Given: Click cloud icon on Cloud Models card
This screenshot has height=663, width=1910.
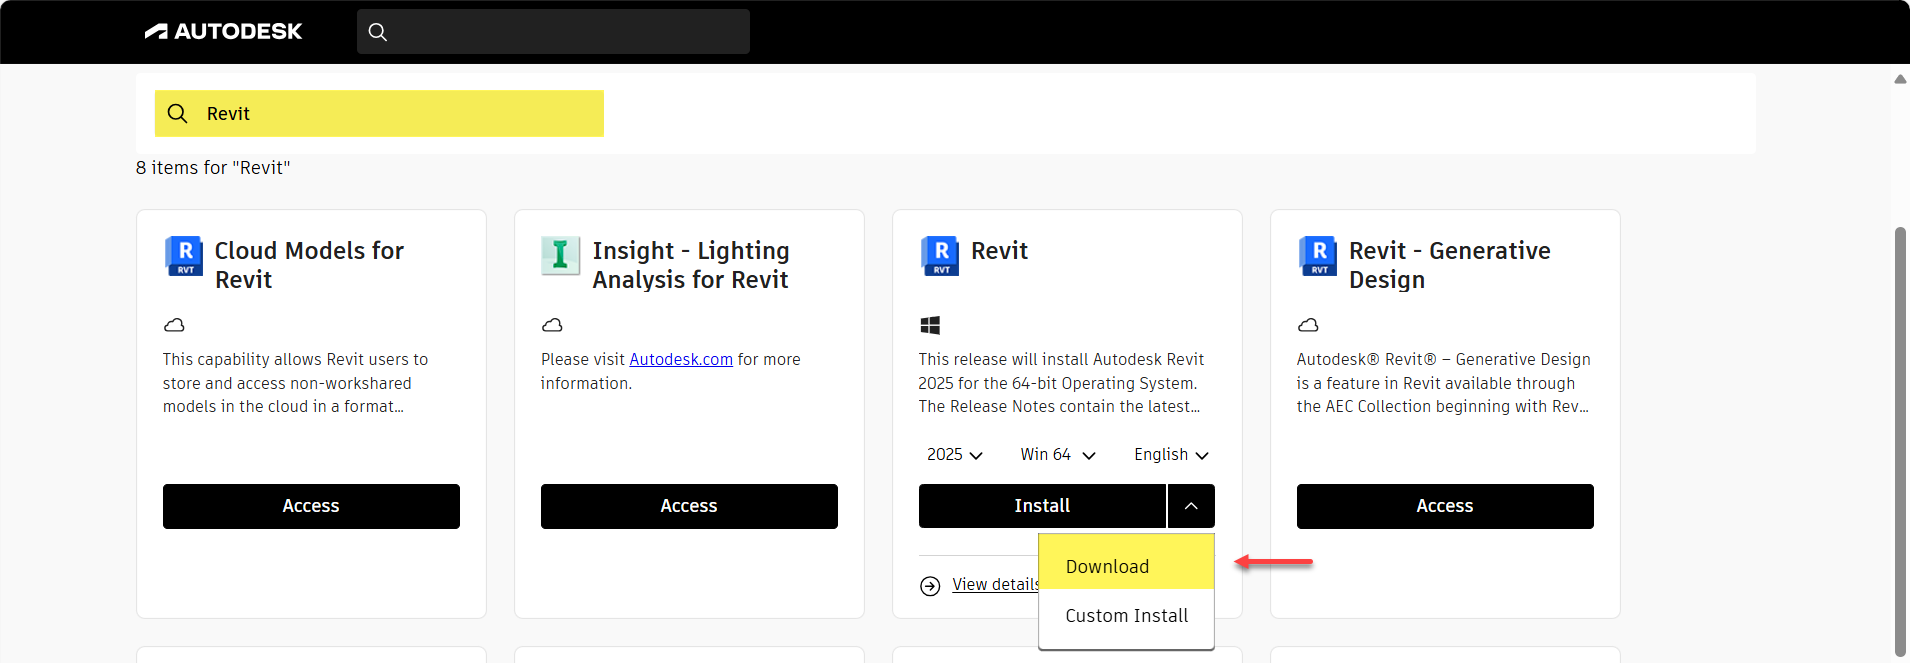Looking at the screenshot, I should [174, 325].
